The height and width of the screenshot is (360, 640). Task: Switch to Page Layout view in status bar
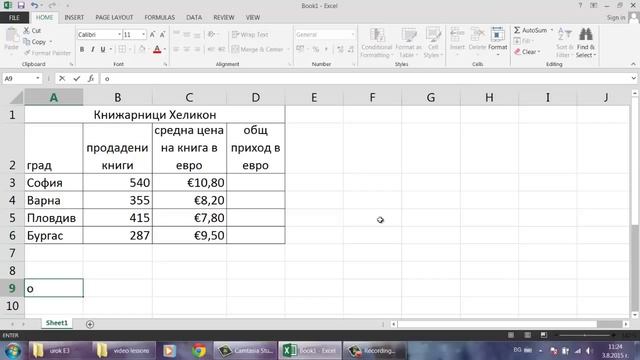527,335
